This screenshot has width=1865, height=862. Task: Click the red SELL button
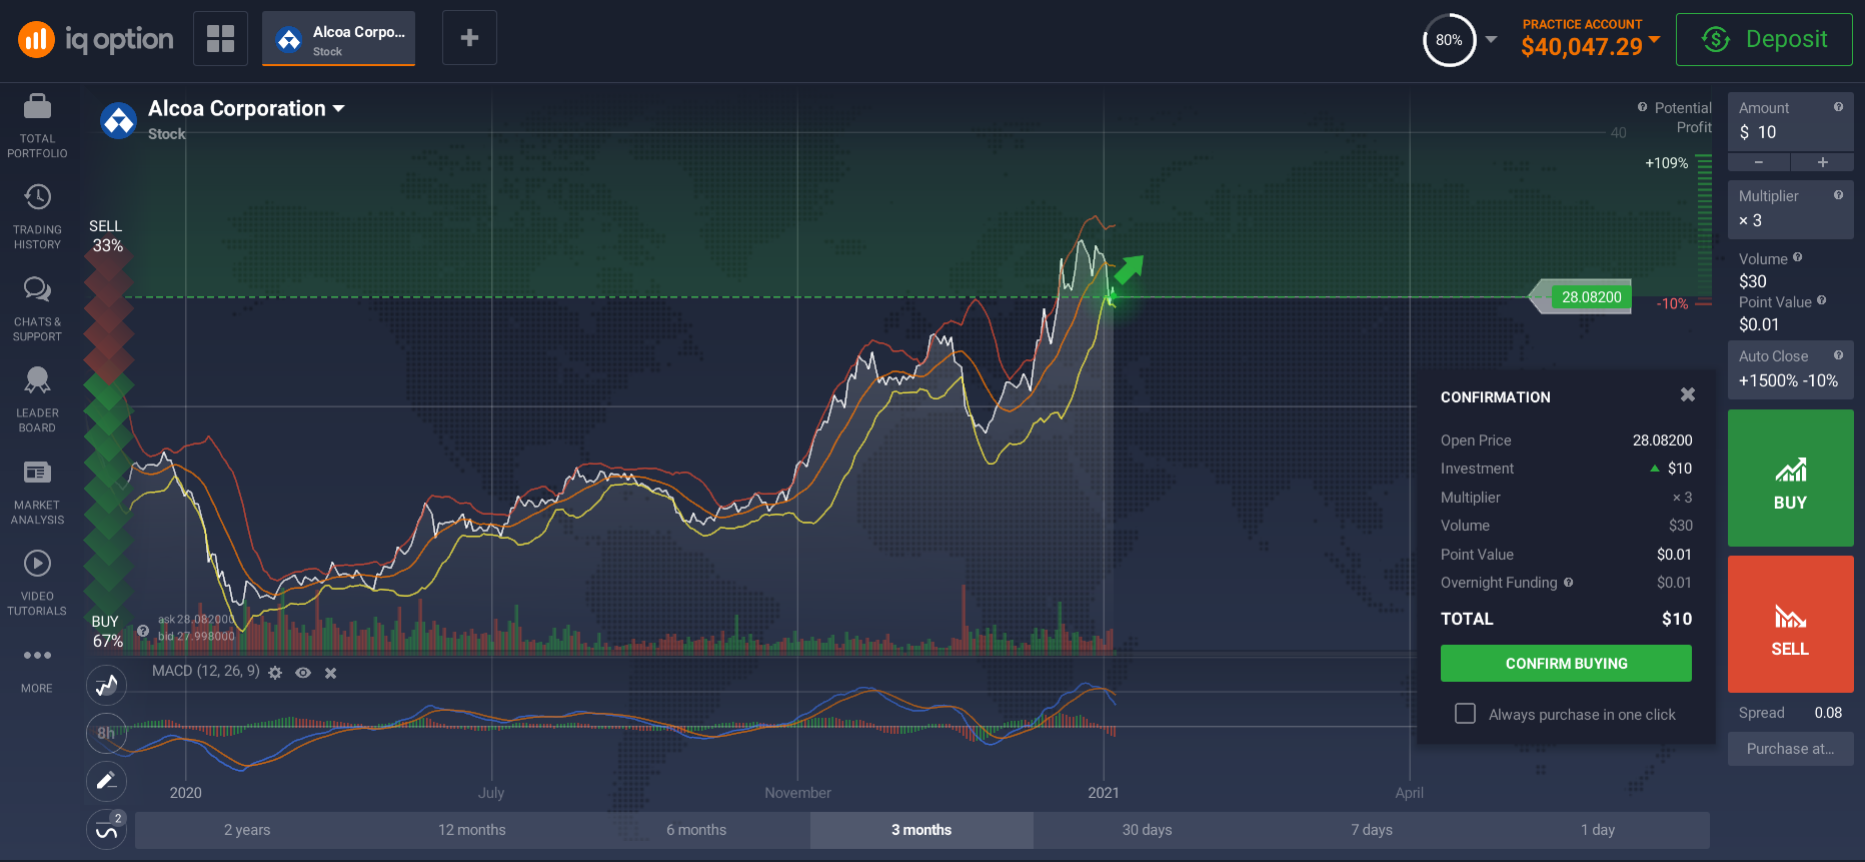tap(1790, 624)
